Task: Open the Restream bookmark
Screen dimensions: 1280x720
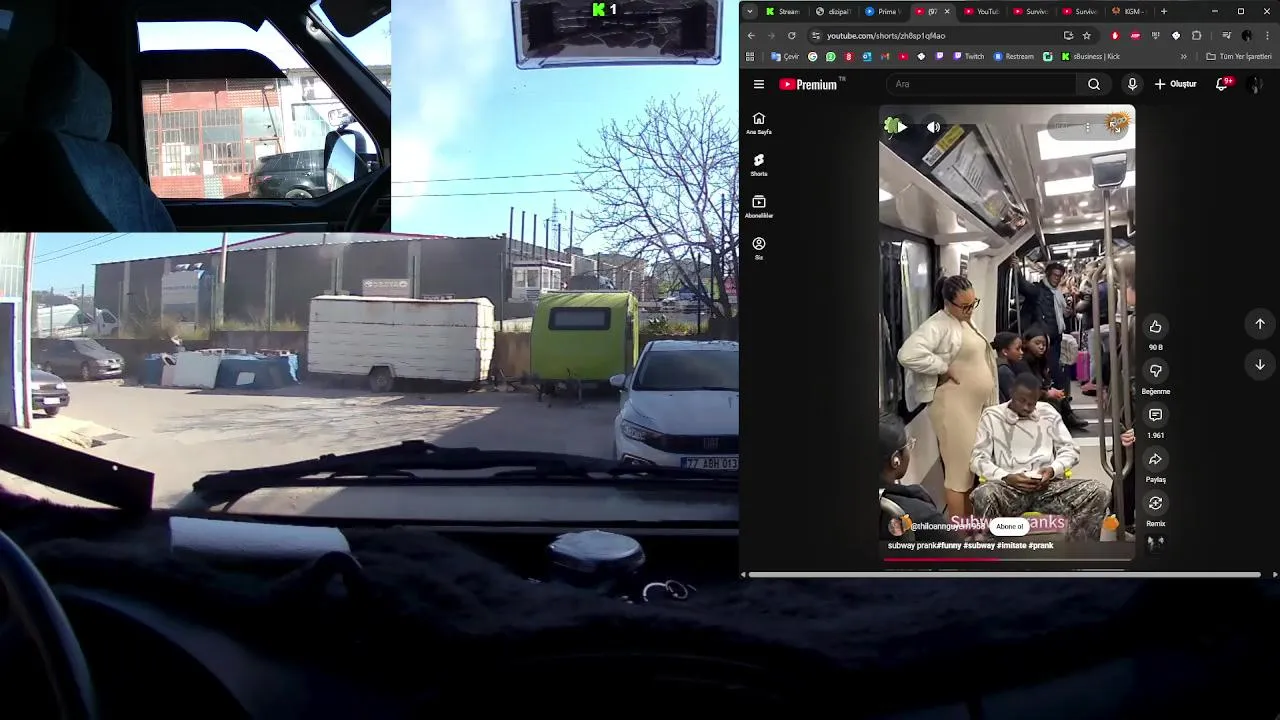Action: tap(1013, 57)
